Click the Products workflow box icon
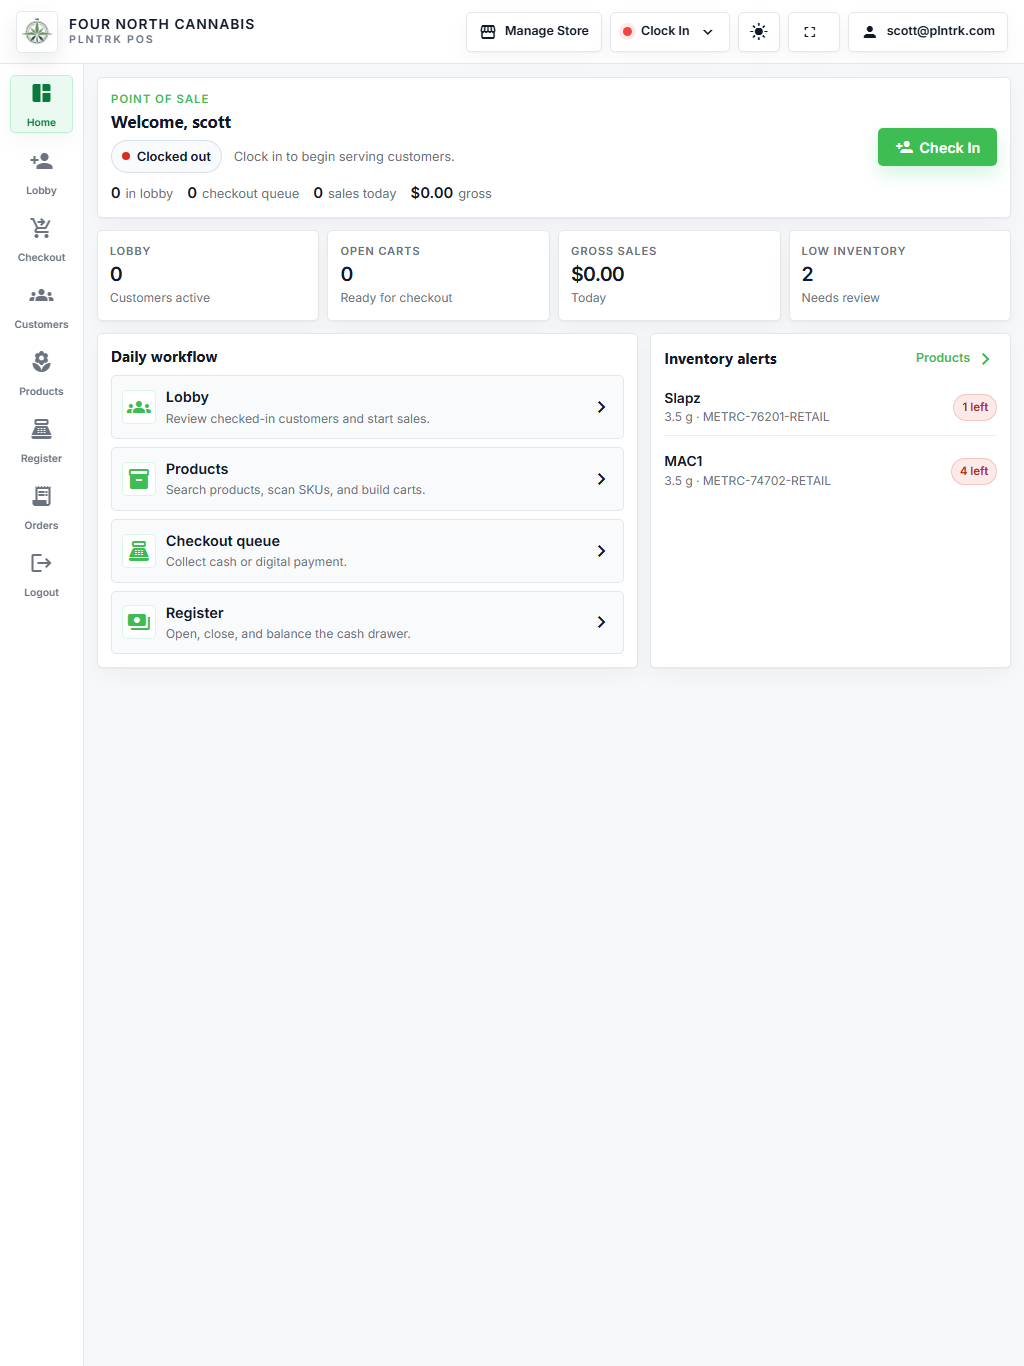 click(139, 479)
